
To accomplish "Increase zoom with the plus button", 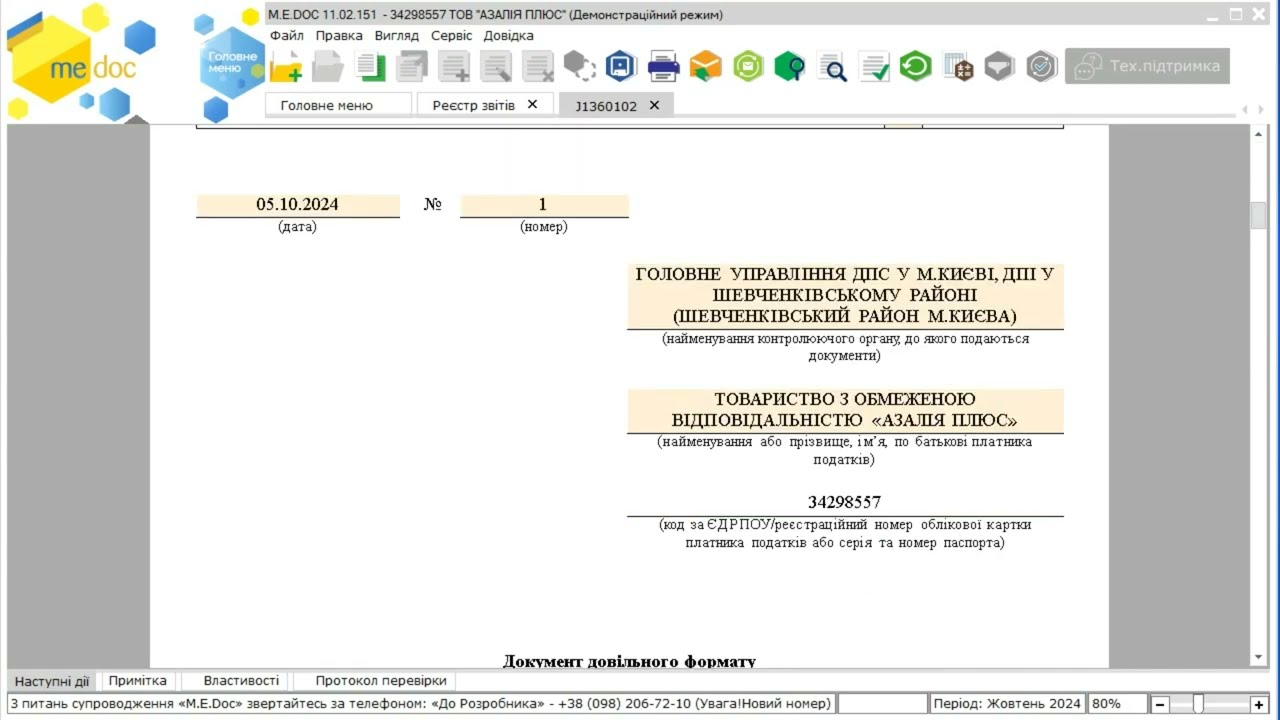I will pos(1259,704).
